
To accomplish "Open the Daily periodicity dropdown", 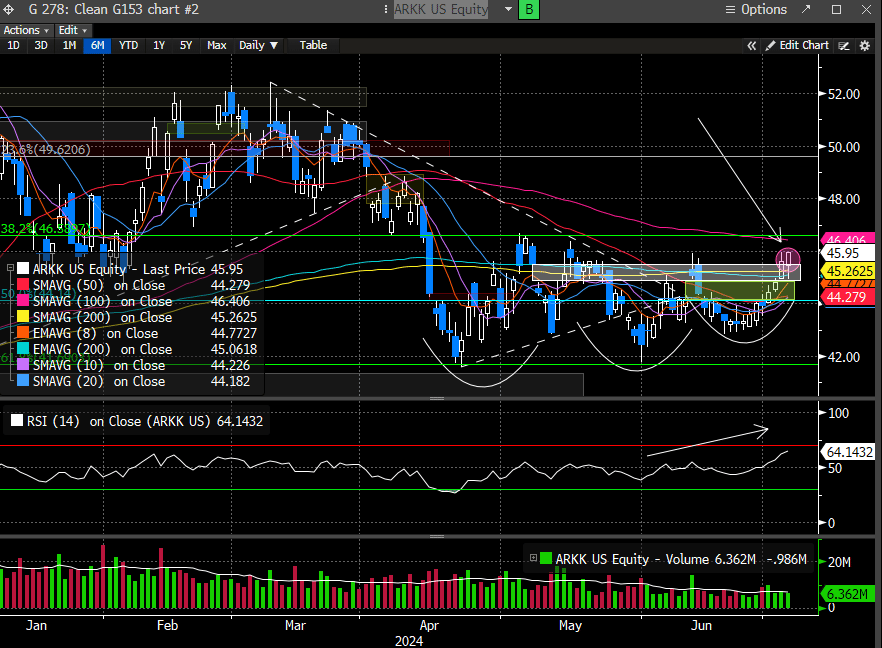I will (x=258, y=46).
